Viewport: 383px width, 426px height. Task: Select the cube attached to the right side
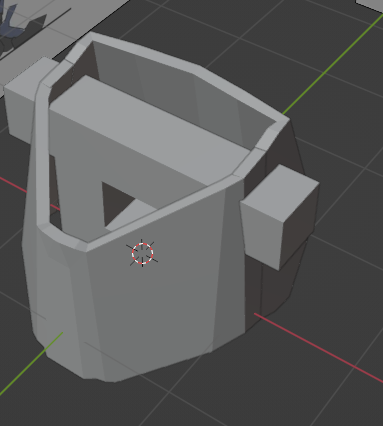point(280,217)
